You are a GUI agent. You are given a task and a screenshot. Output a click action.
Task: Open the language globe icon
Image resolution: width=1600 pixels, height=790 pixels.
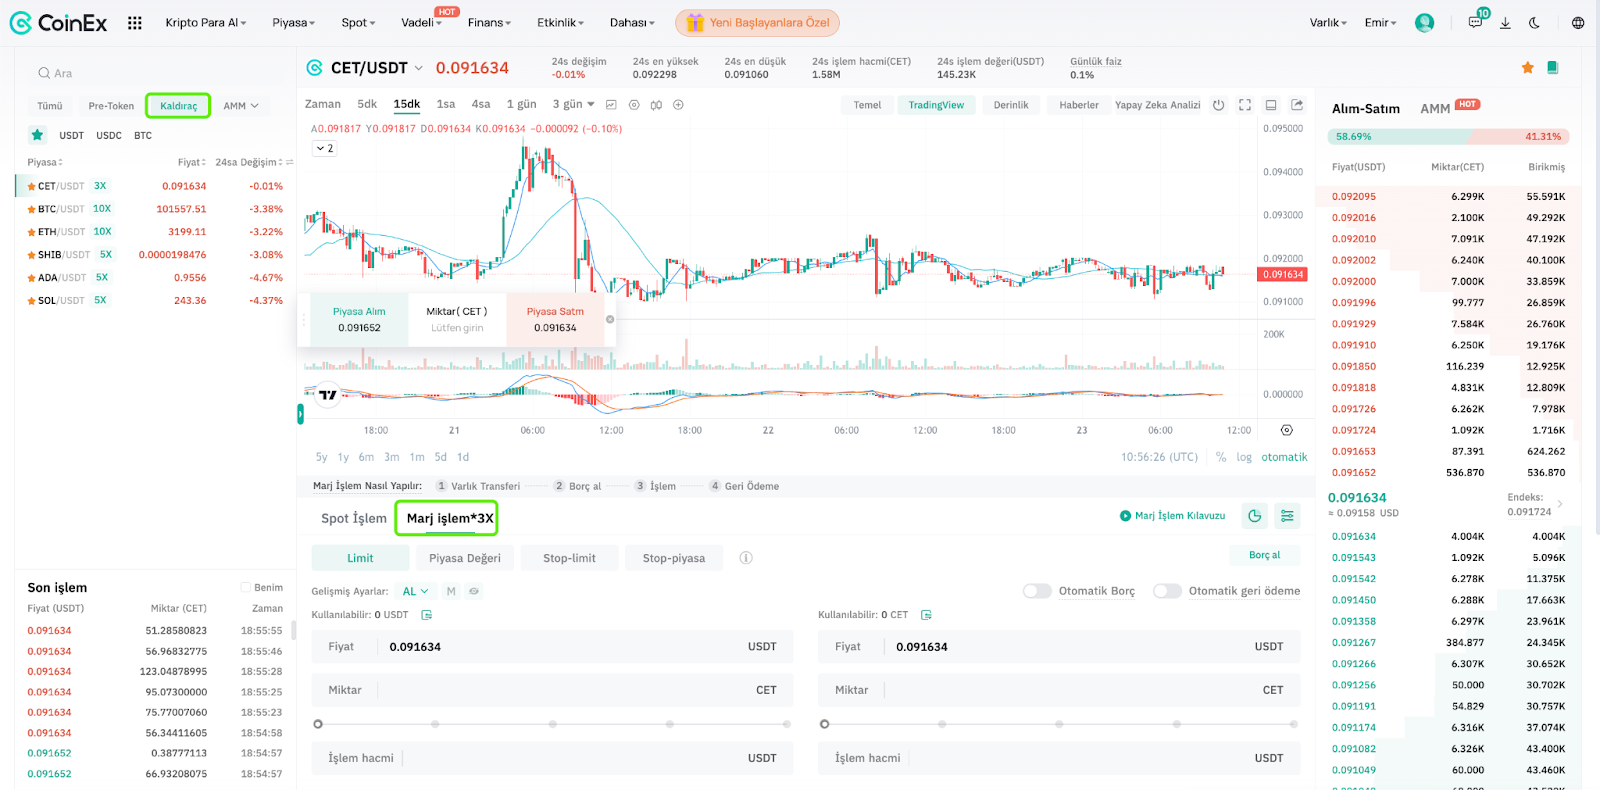1578,22
